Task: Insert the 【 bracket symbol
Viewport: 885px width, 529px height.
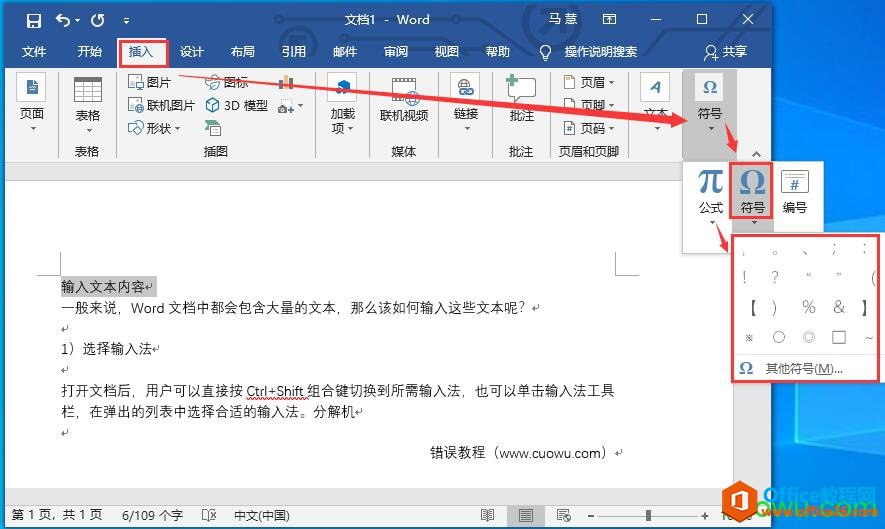Action: click(752, 308)
